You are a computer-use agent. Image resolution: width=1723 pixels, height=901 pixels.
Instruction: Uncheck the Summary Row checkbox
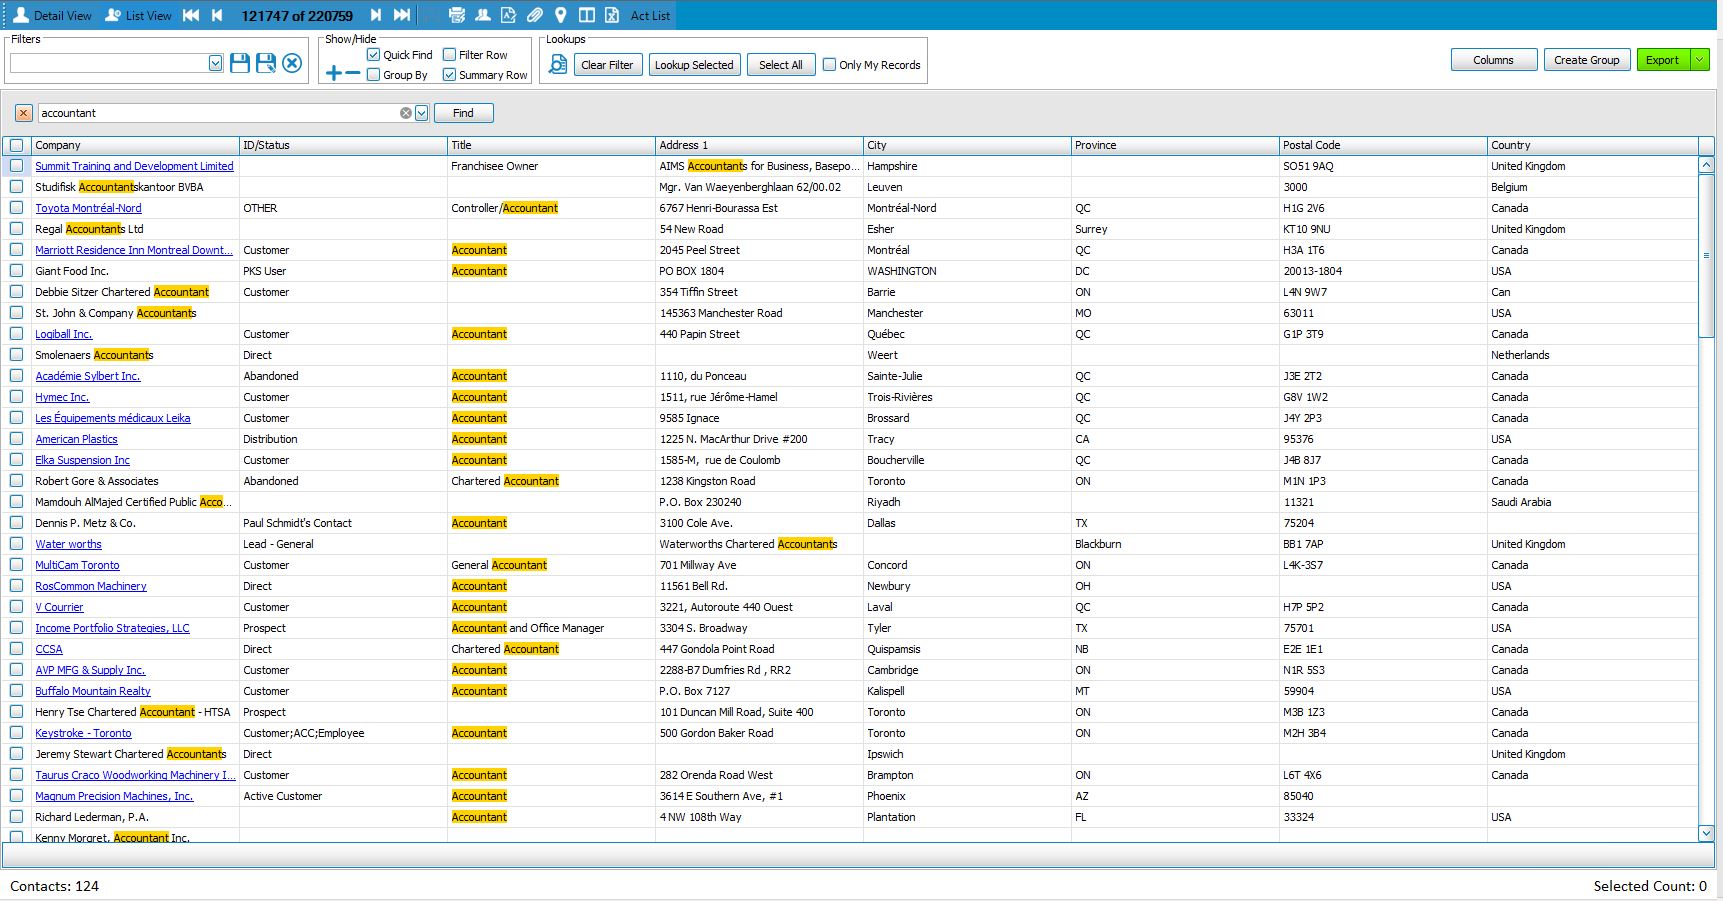coord(449,75)
